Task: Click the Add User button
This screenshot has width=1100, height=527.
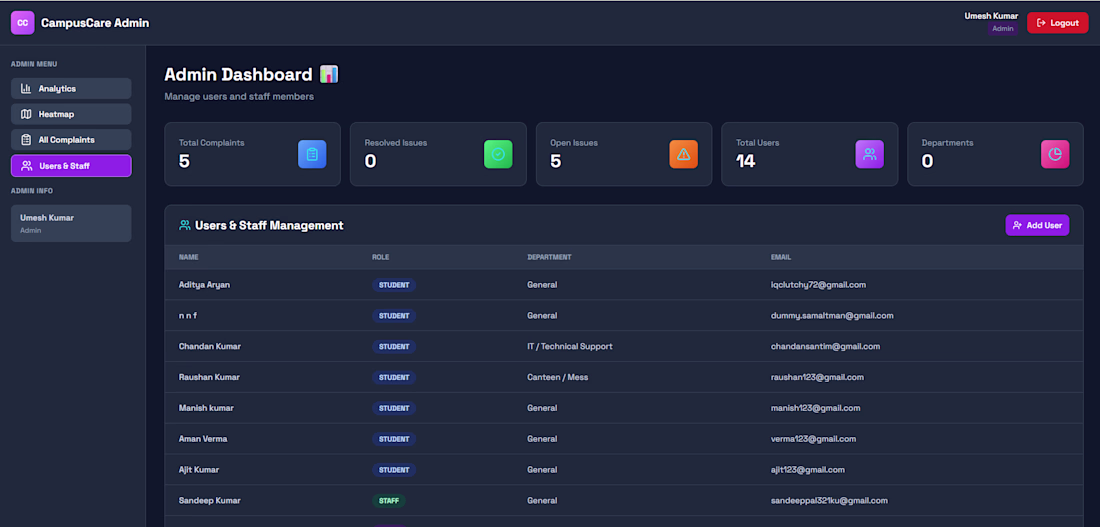Action: point(1037,225)
